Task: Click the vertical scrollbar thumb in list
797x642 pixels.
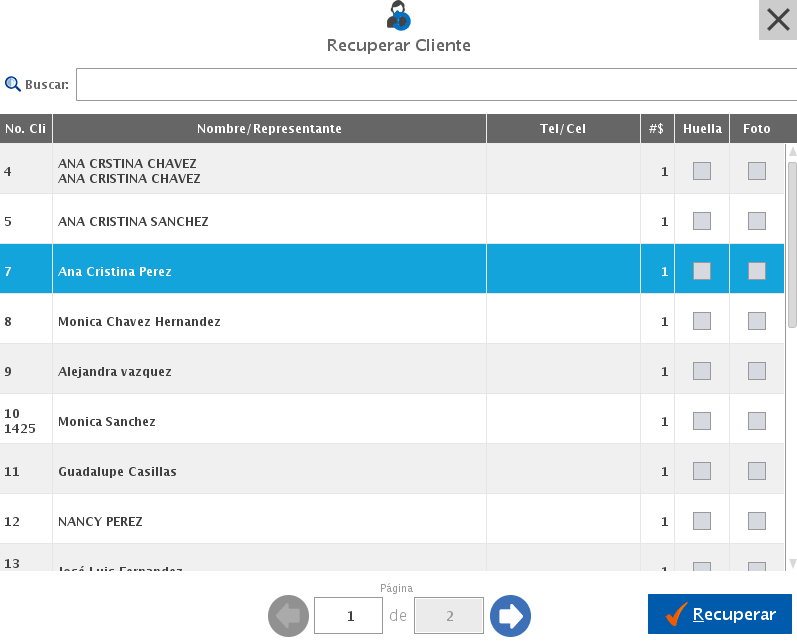Action: tap(792, 243)
